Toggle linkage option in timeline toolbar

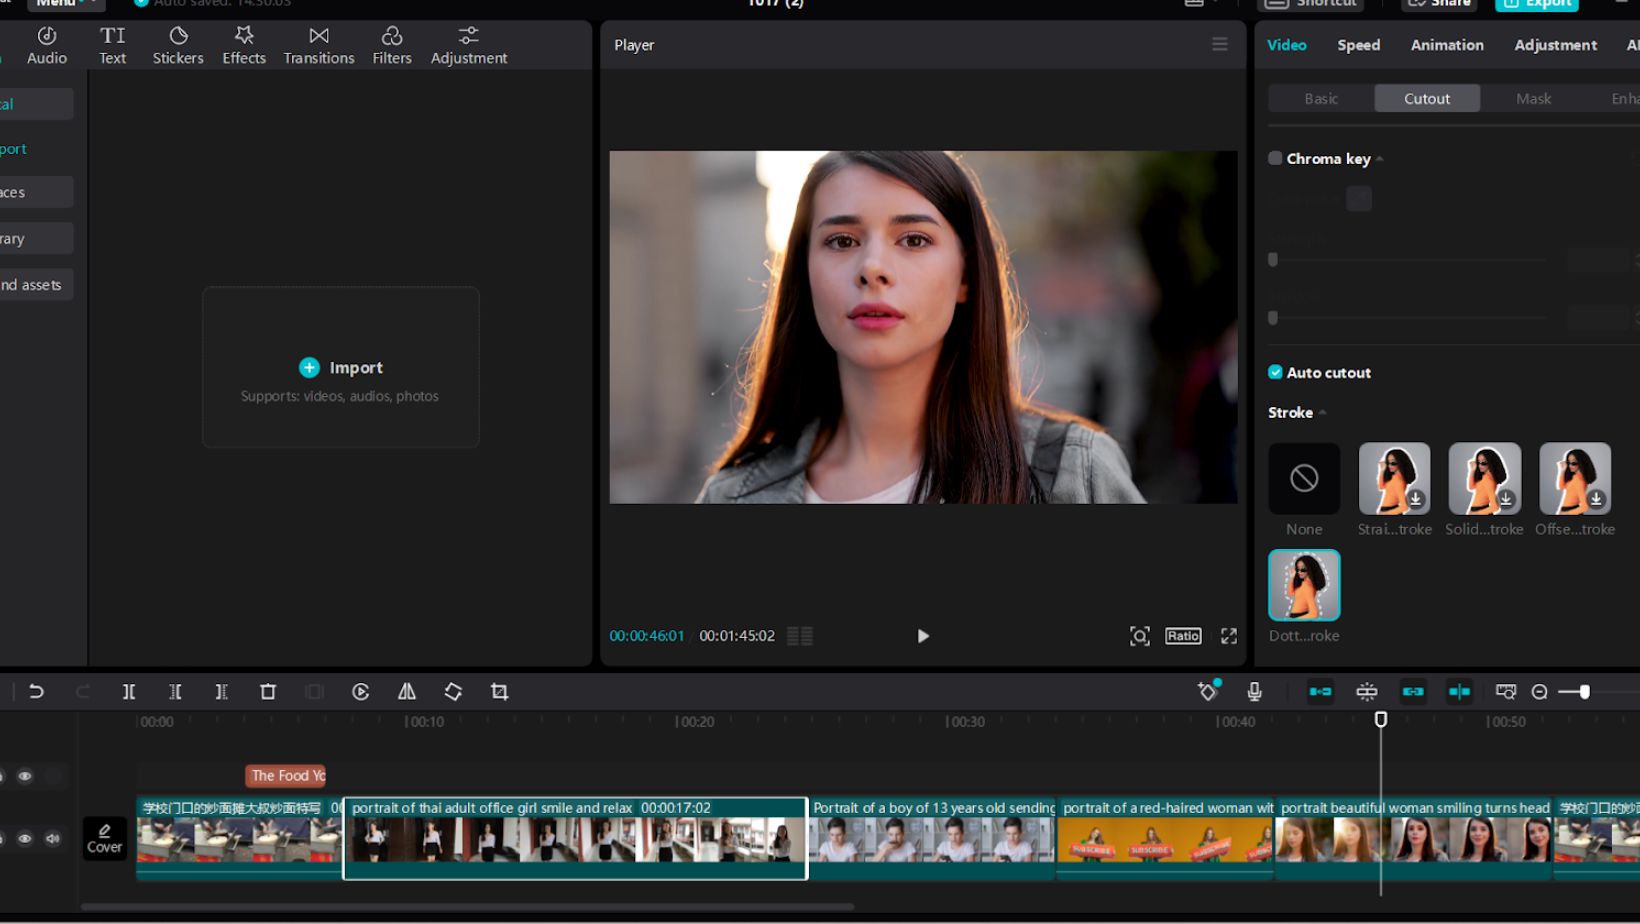point(1413,691)
